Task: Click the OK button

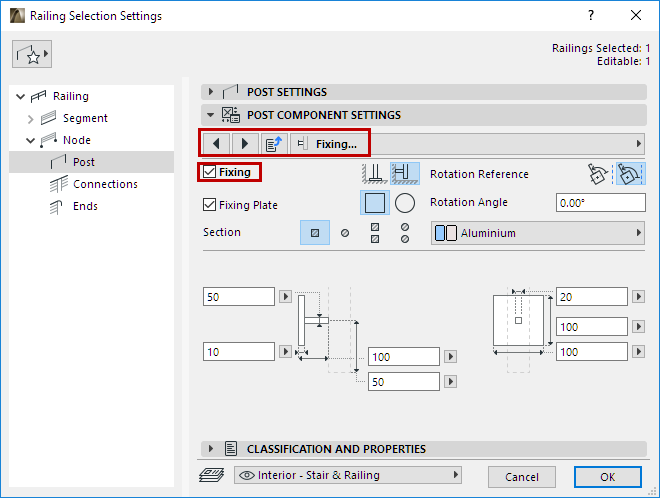Action: click(607, 476)
